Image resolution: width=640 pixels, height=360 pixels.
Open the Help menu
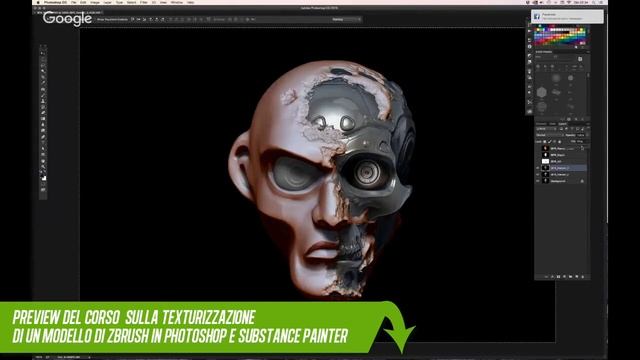tap(190, 2)
